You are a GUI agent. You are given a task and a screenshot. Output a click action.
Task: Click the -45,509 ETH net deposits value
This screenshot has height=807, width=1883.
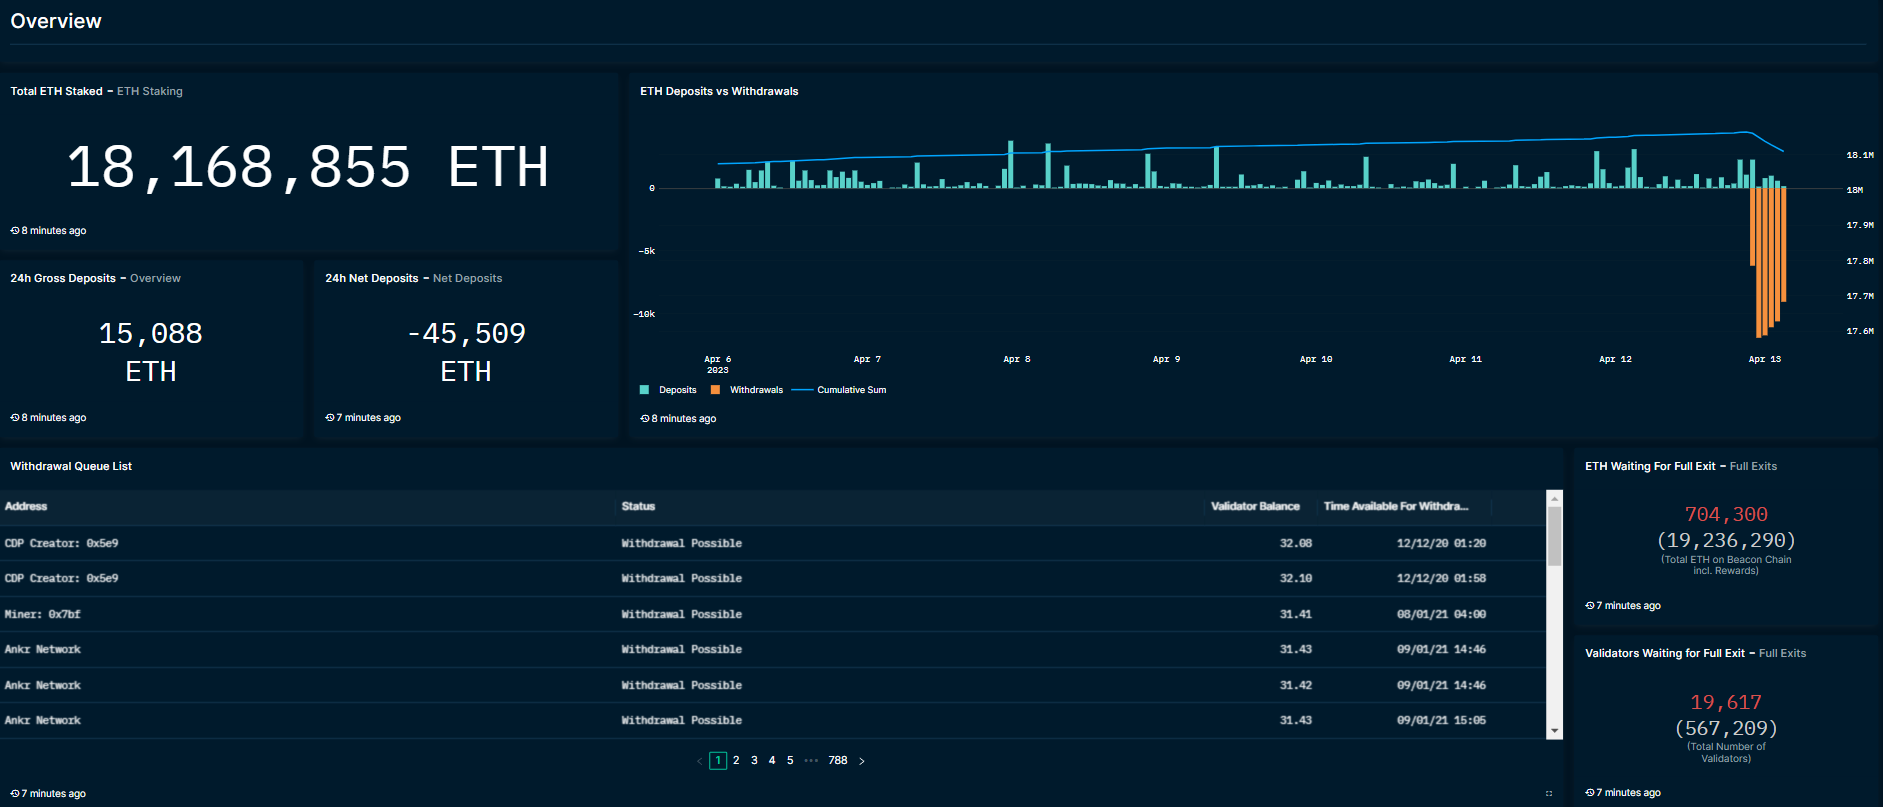coord(466,352)
